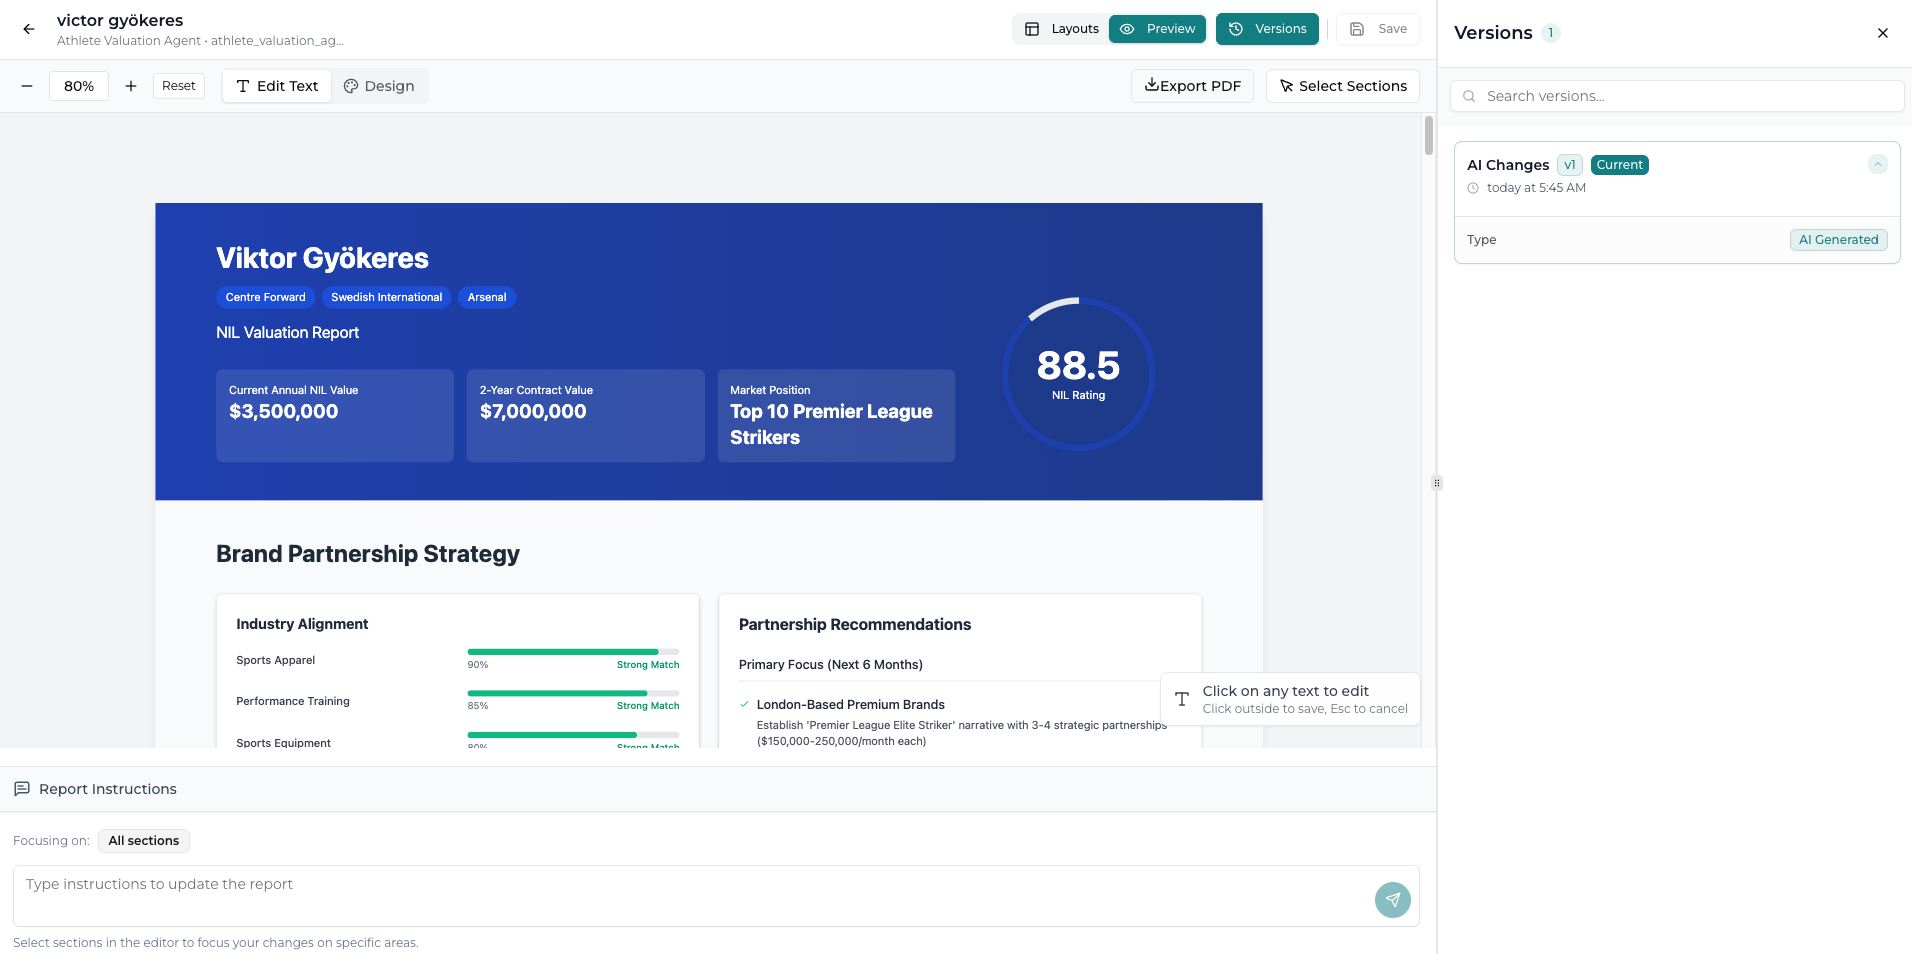Viewport: 1912px width, 954px height.
Task: Zoom out with the minus icon
Action: (27, 86)
